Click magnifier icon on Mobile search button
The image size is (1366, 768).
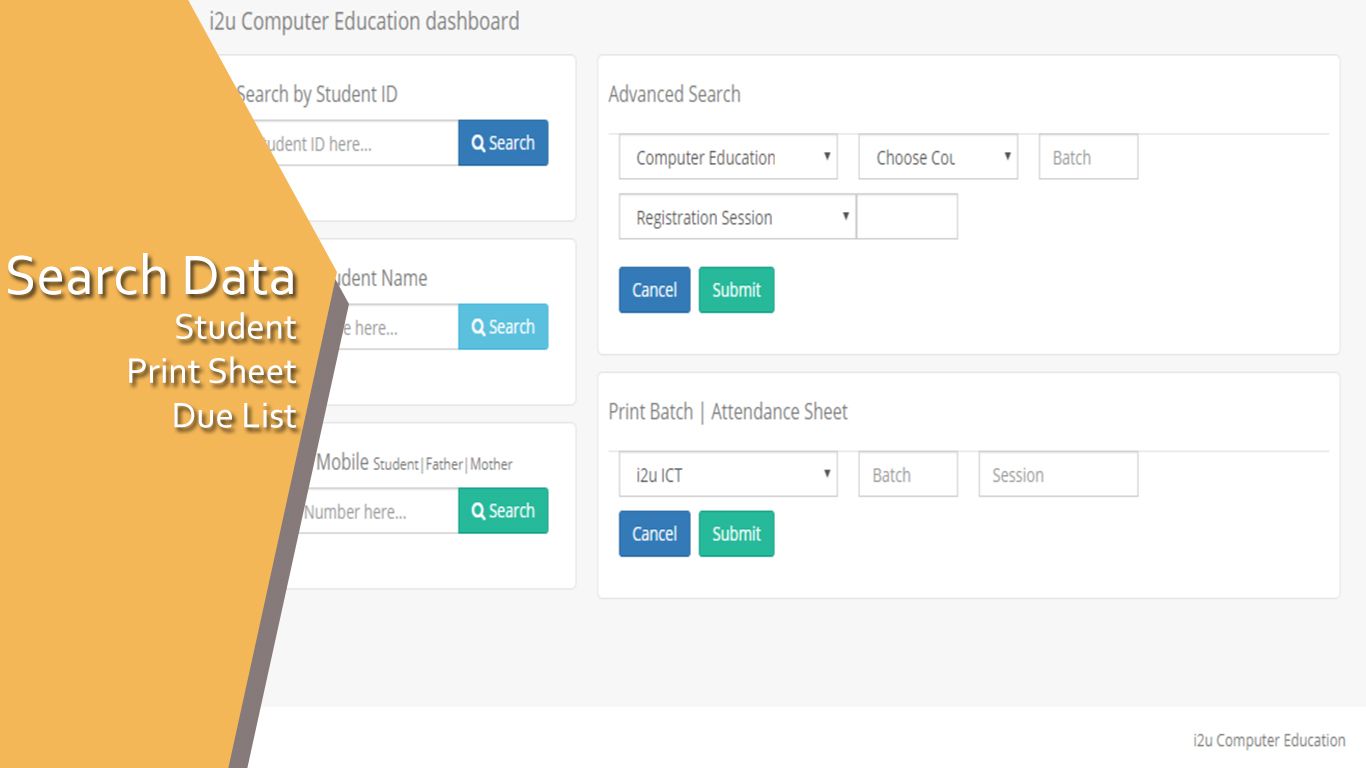point(478,511)
